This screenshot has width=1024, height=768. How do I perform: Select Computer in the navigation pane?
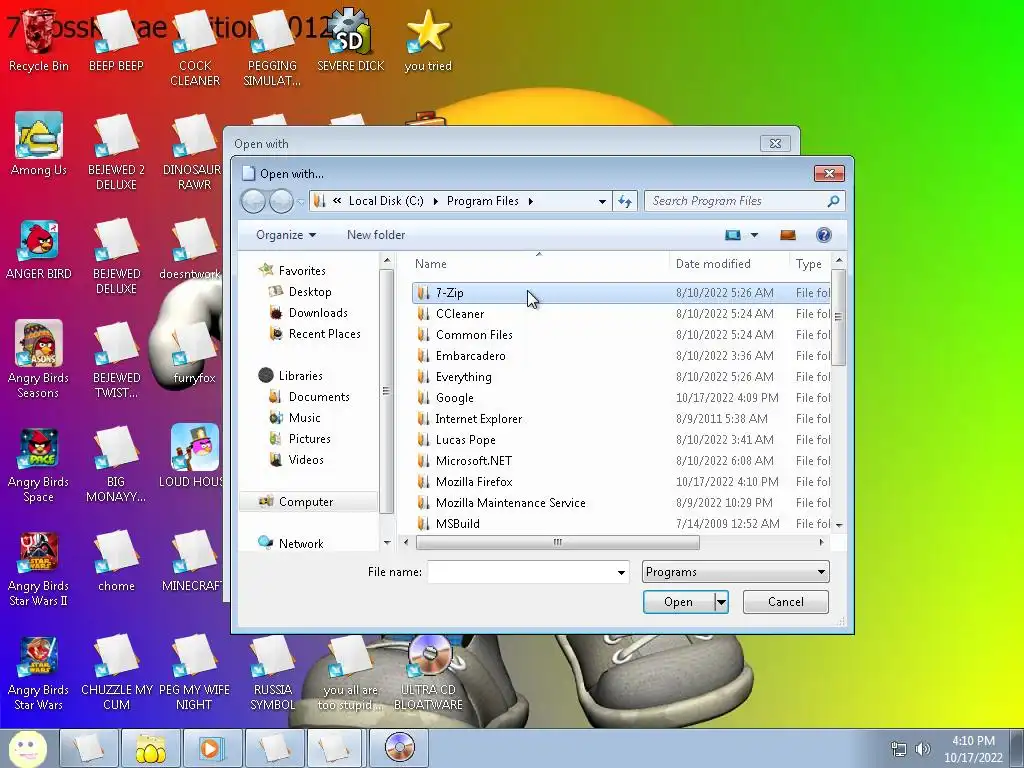(x=306, y=502)
